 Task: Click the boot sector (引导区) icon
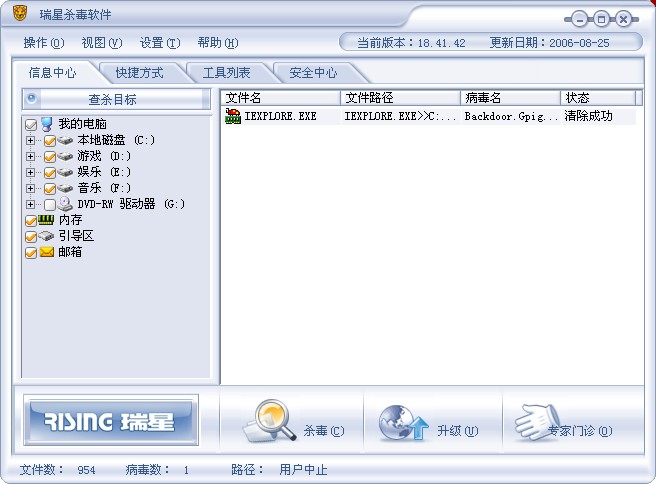click(46, 236)
